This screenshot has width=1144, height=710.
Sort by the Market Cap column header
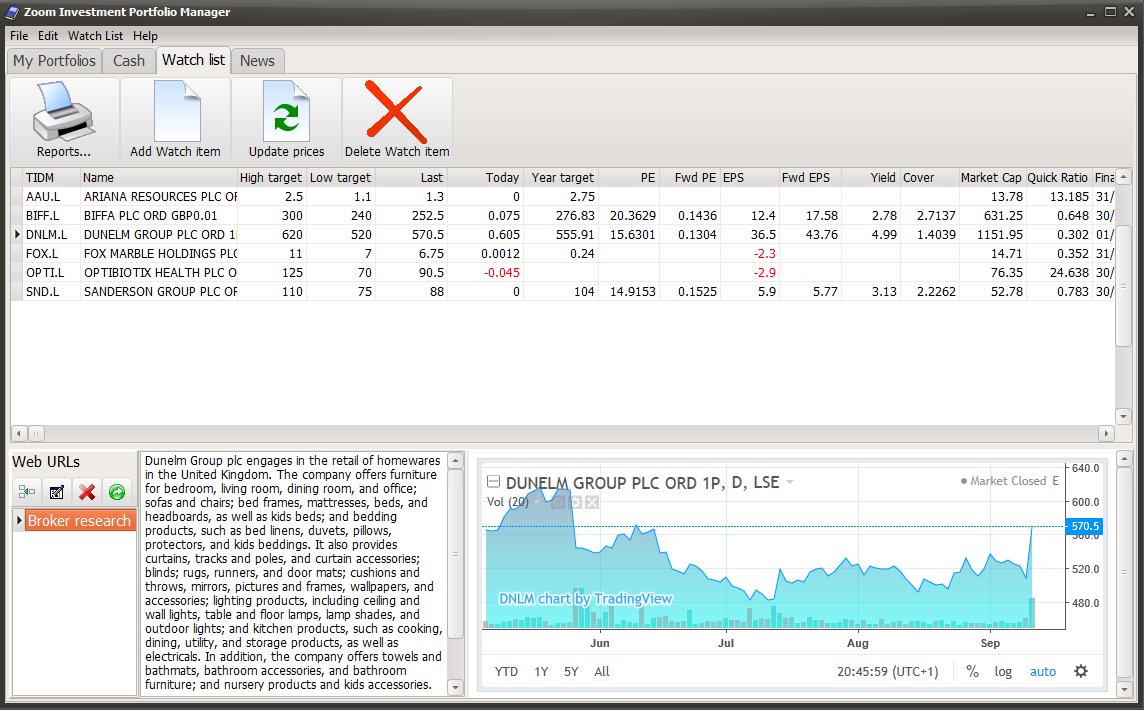click(x=991, y=177)
